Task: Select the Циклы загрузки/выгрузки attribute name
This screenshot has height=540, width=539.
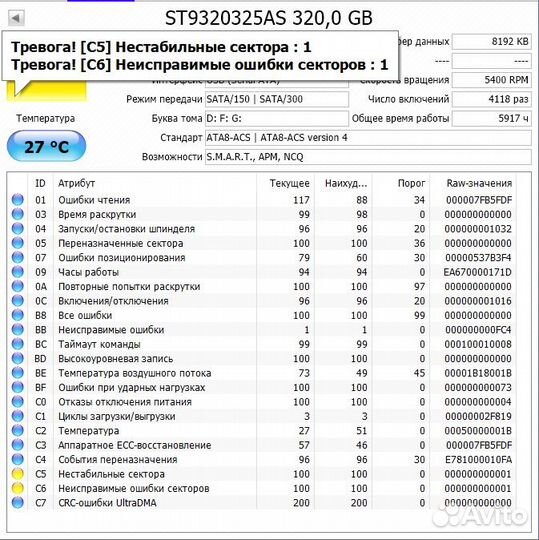Action: [117, 417]
